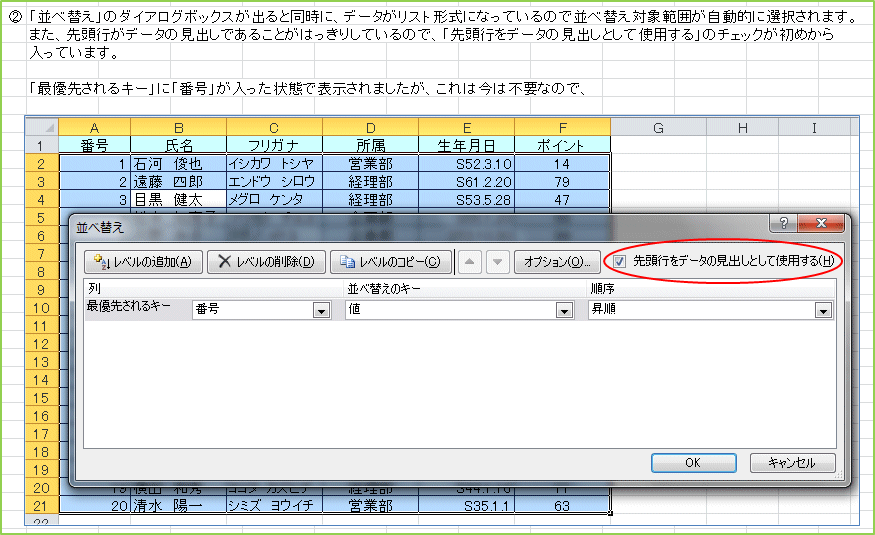Screen dimensions: 875x535
Task: Click the 番号 header cell
Action: [x=94, y=146]
